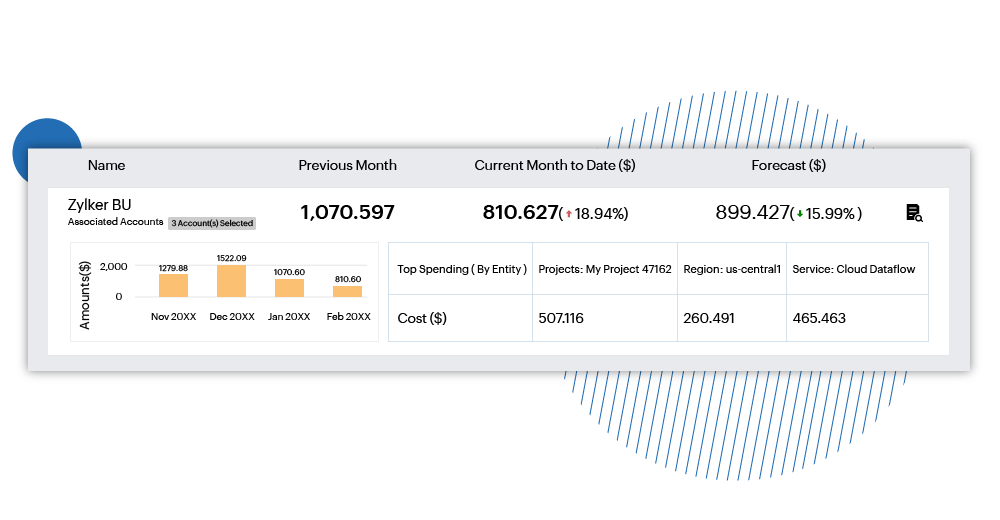Click the Jan 20XX bar in chart
The width and height of the screenshot is (1000, 520).
pos(290,288)
